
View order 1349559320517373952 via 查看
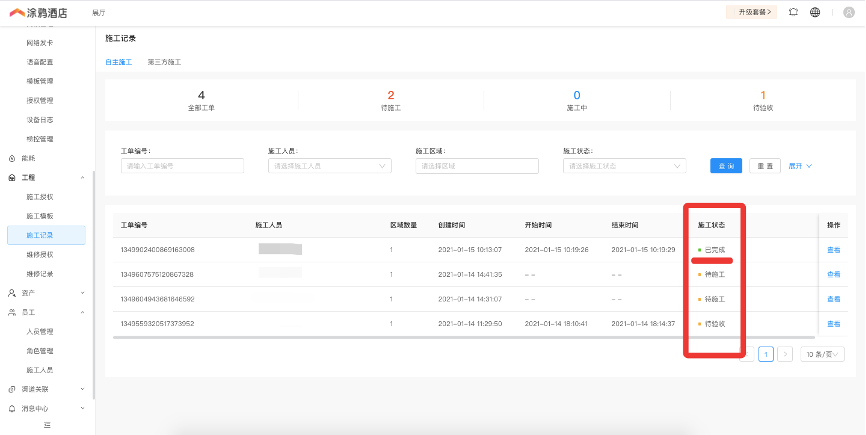coord(833,324)
